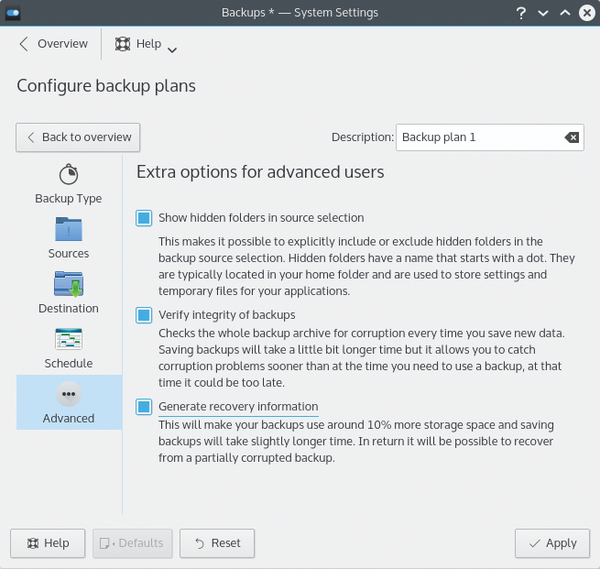Click the System Settings app icon in the title bar
Screen dimensions: 600x569
[13, 13]
